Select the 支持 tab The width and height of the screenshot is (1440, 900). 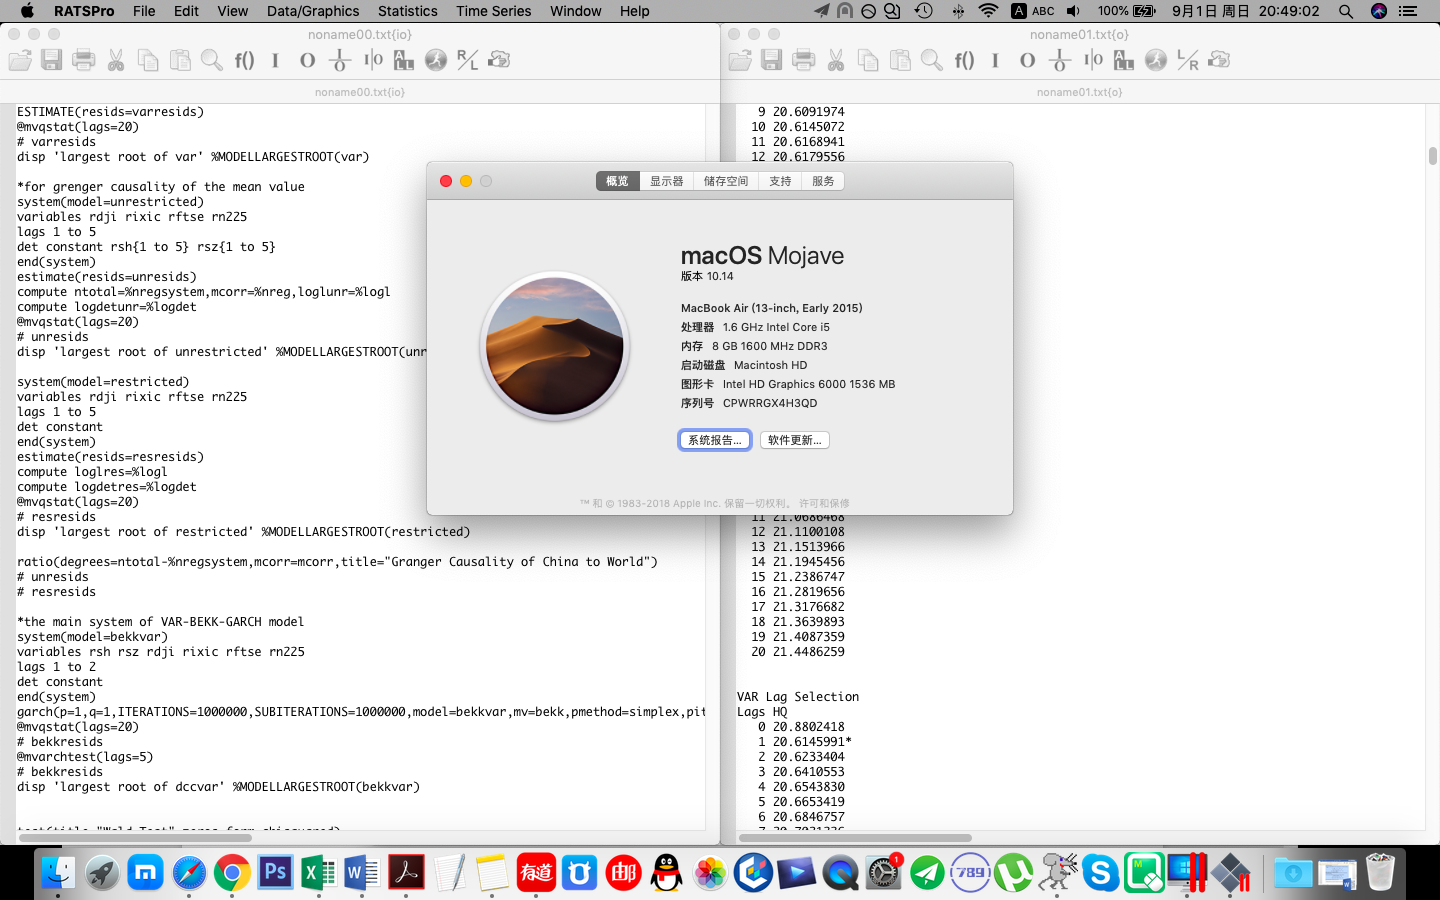[x=780, y=181]
